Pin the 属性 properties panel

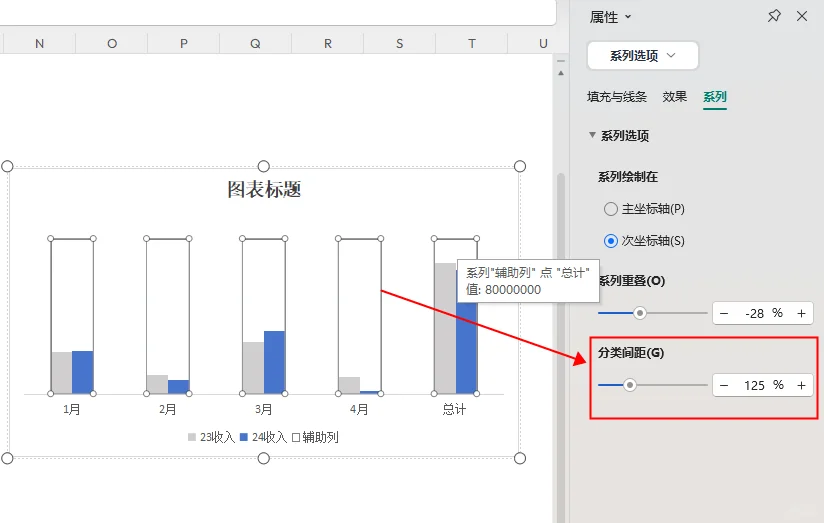[774, 16]
